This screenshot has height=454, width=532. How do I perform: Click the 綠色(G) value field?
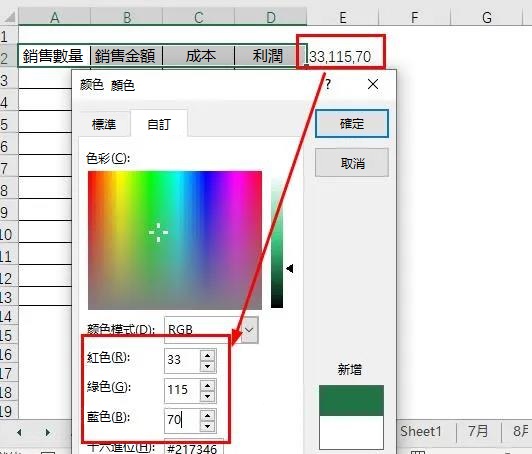click(182, 390)
